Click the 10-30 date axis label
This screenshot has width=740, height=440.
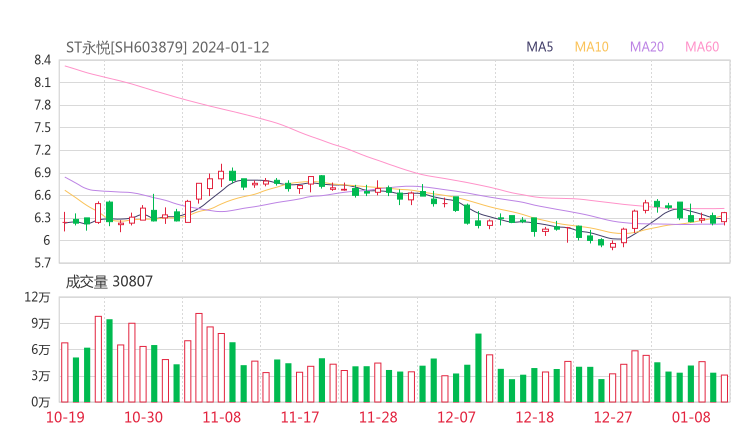[143, 417]
